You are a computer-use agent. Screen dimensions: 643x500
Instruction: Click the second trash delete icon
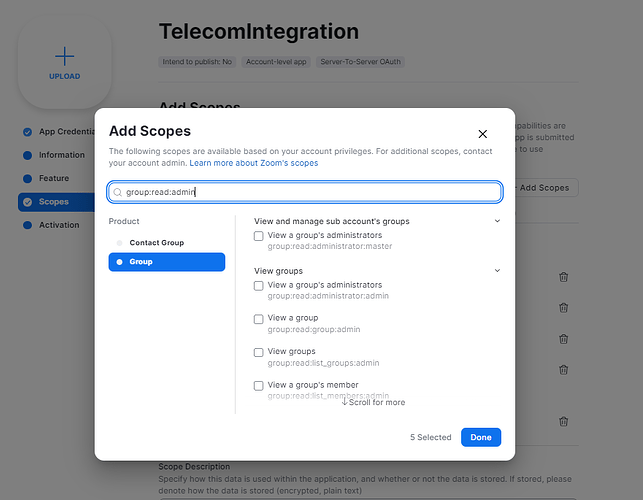[x=564, y=308]
